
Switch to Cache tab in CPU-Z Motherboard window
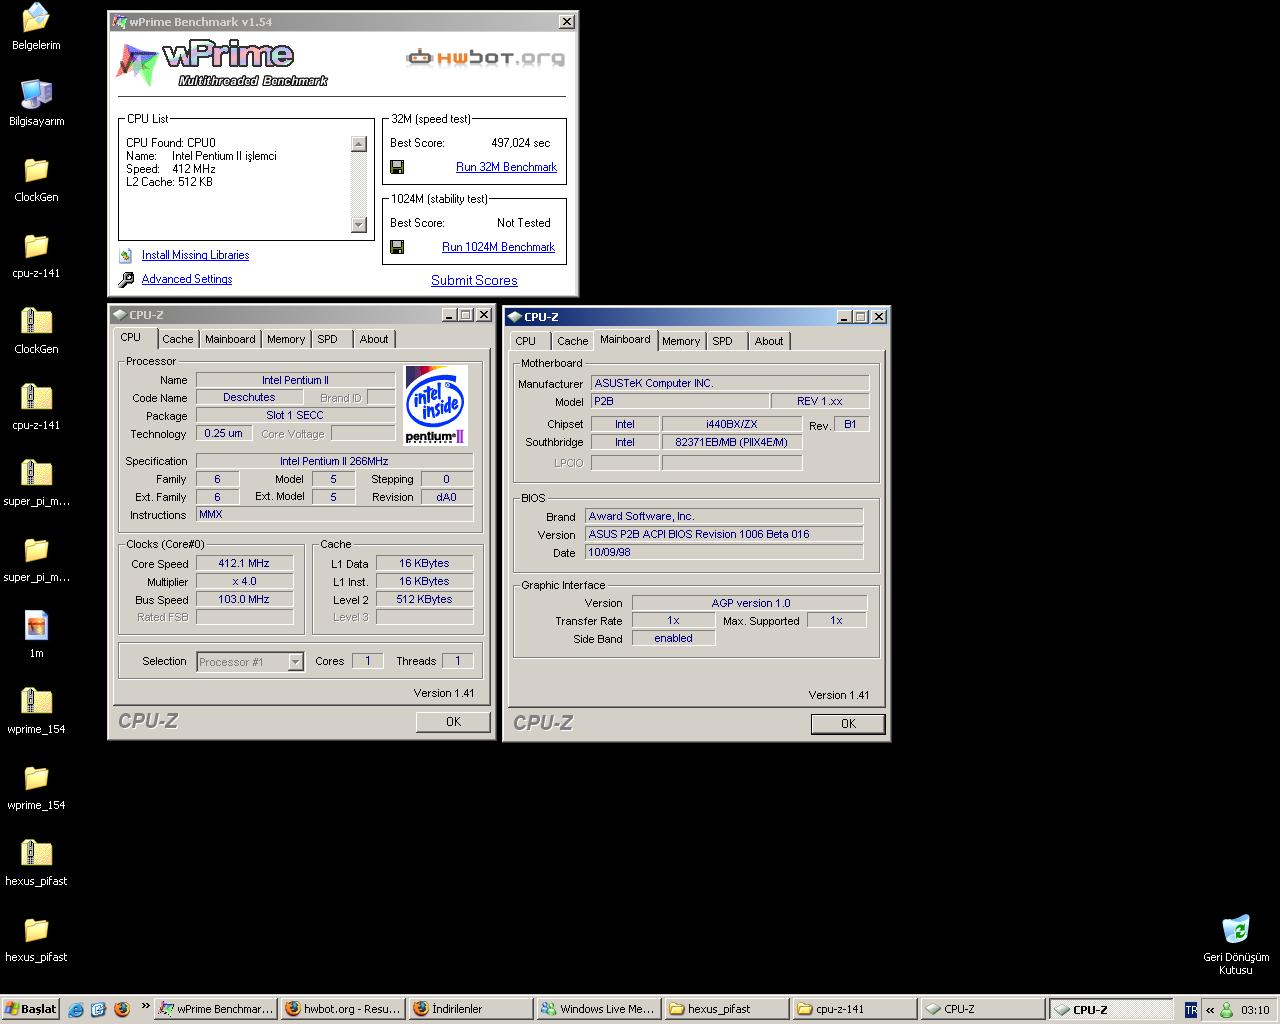[x=573, y=341]
